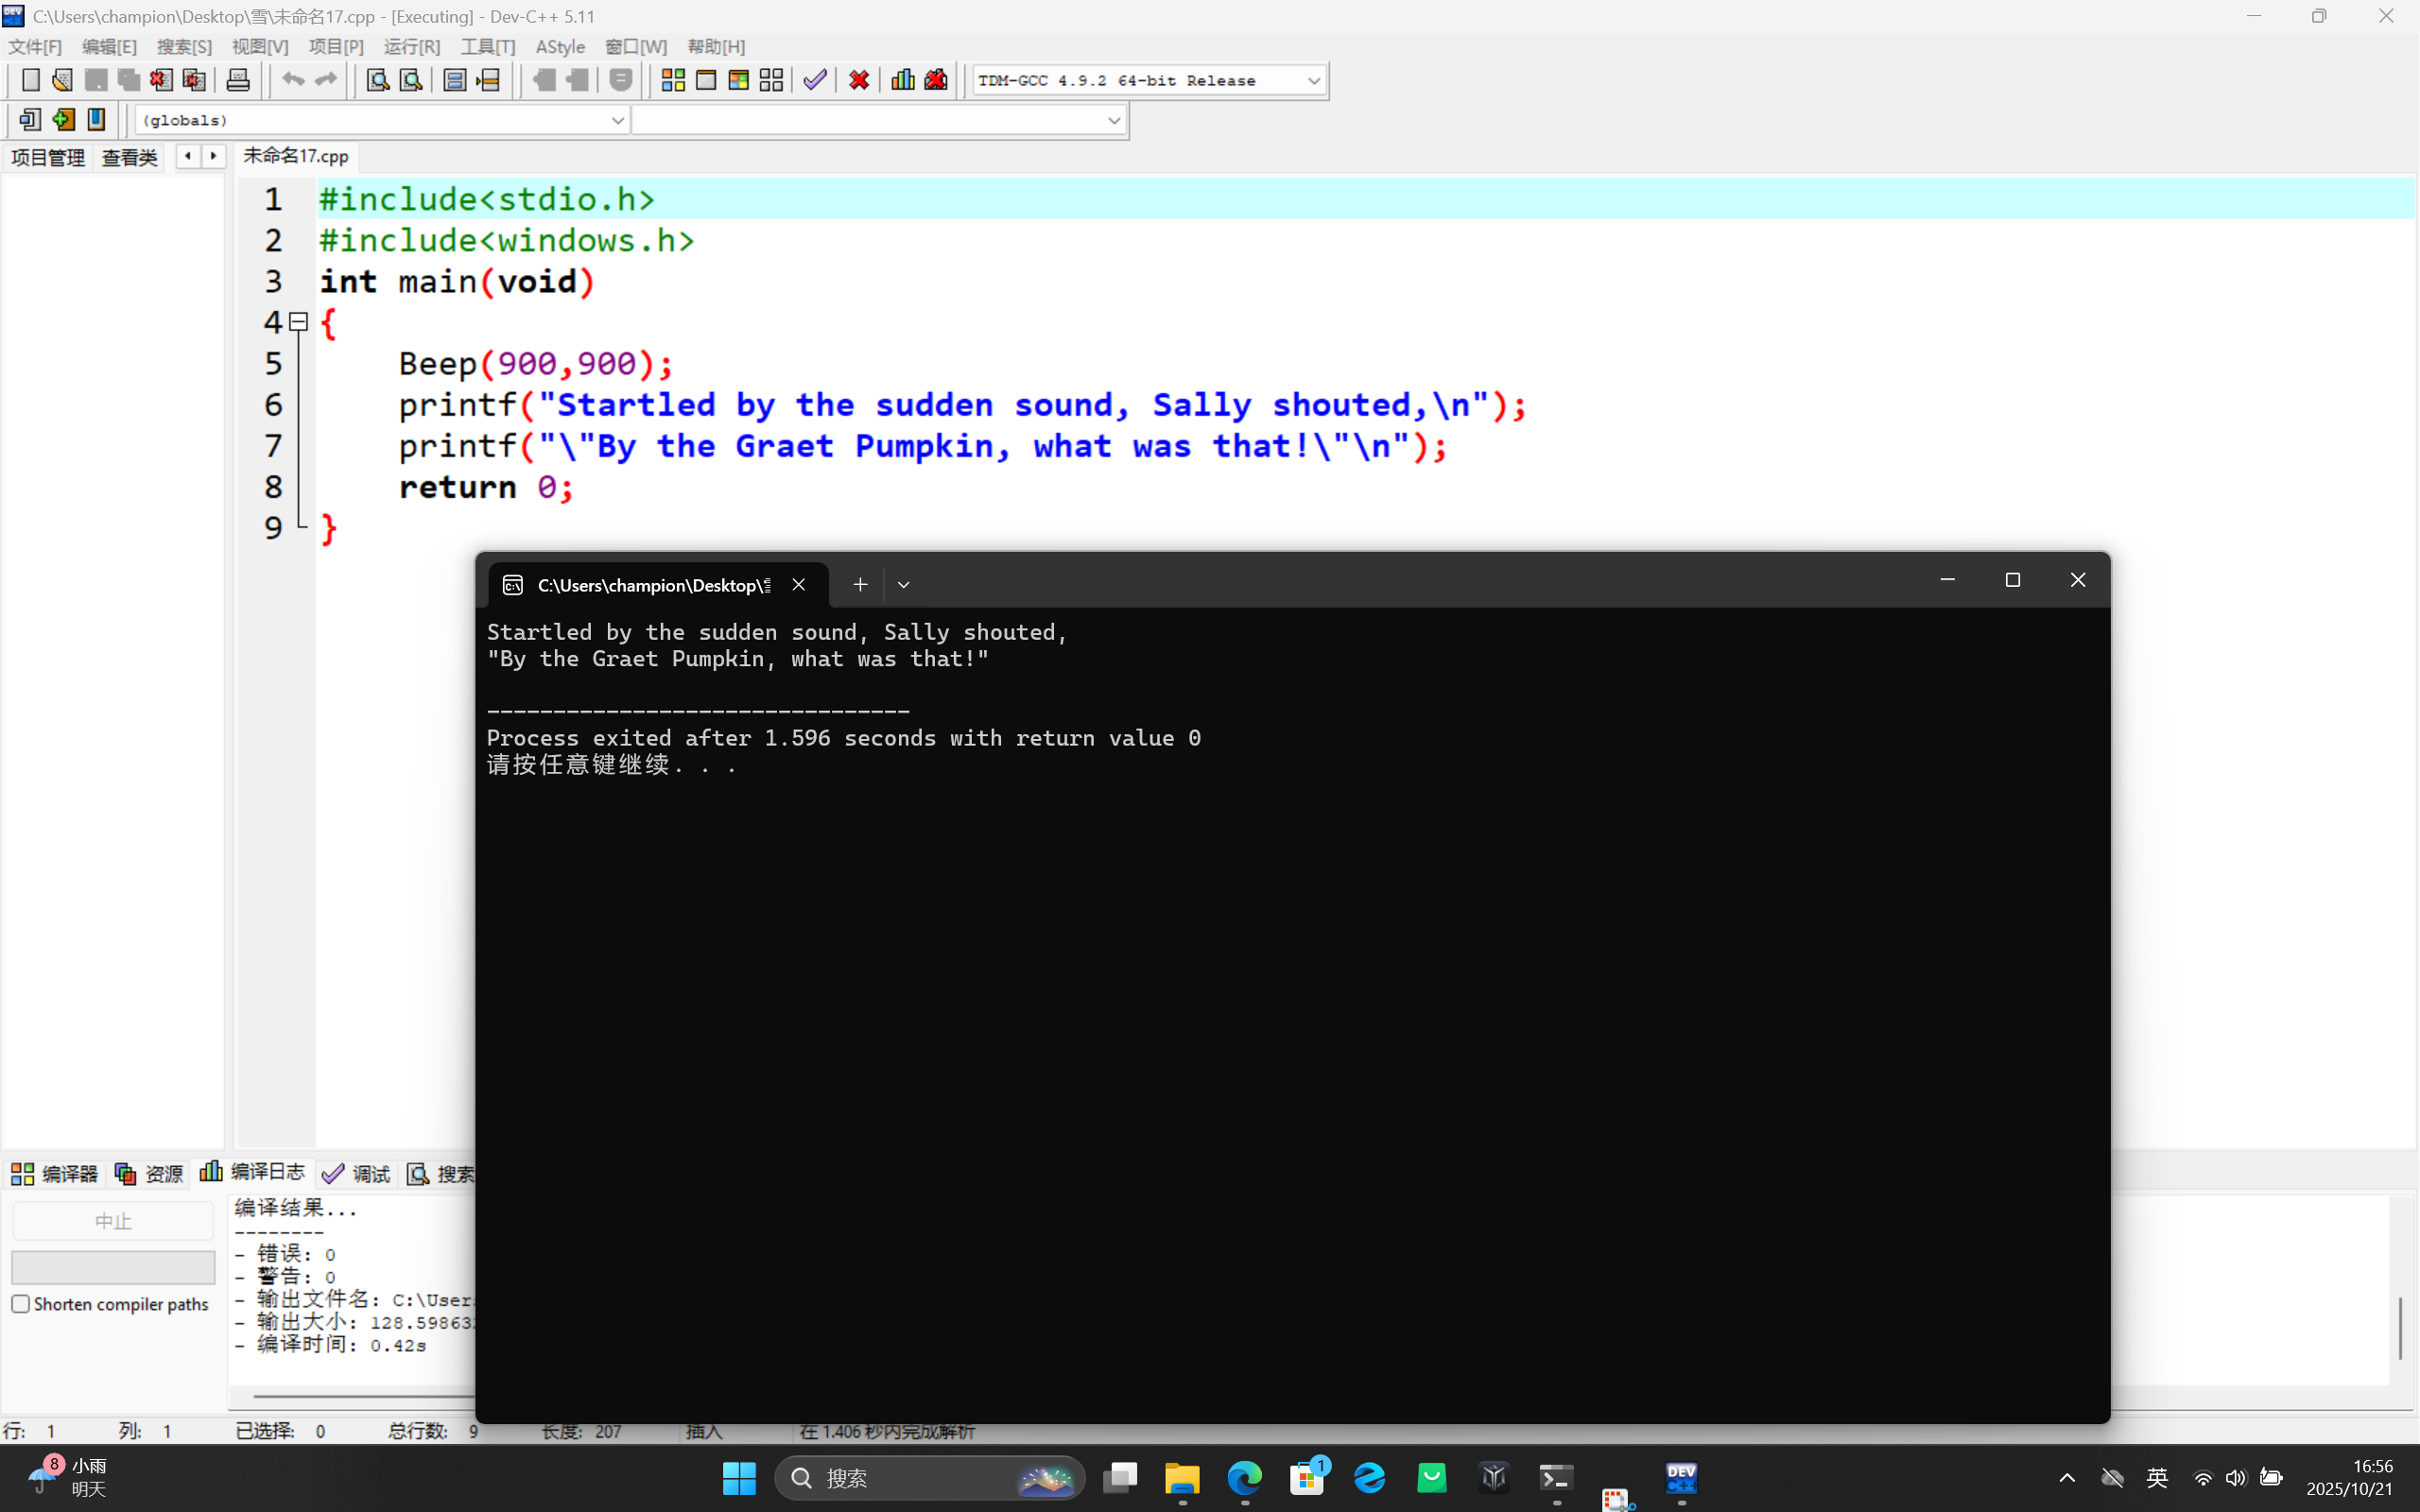
Task: Click the Compile icon with four colored squares
Action: pyautogui.click(x=673, y=80)
